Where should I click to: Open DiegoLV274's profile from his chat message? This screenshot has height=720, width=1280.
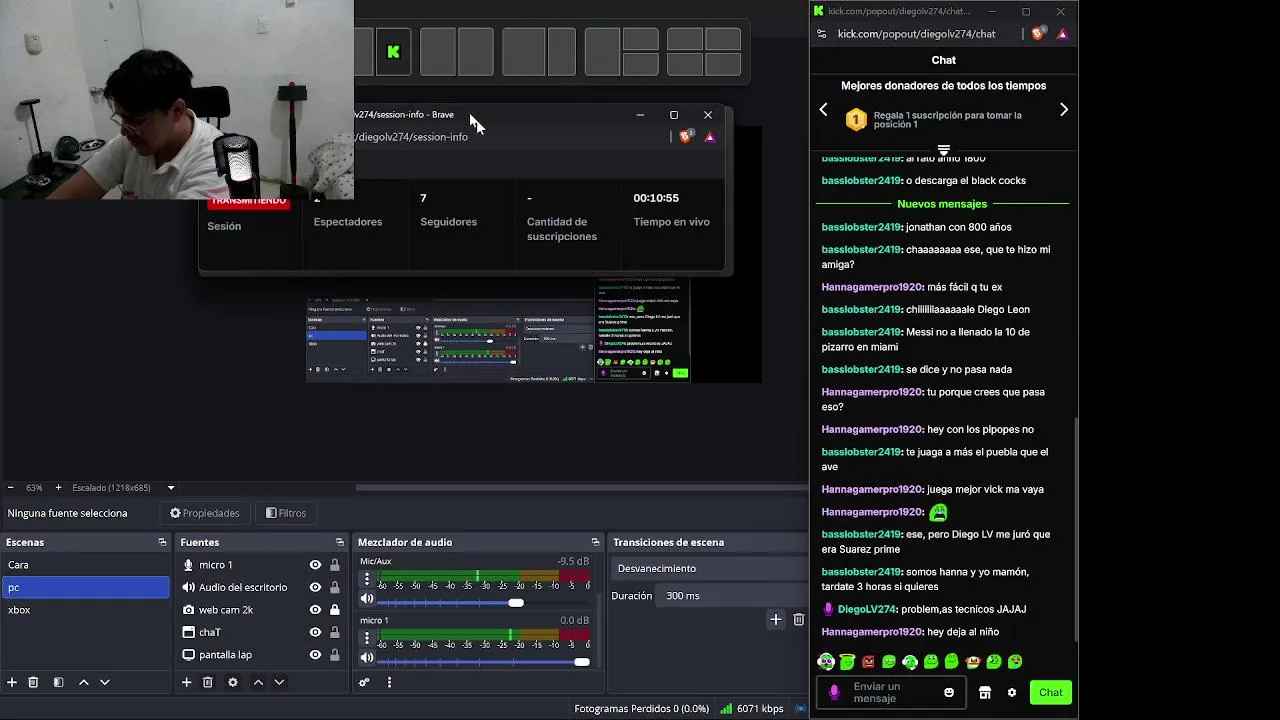click(868, 609)
